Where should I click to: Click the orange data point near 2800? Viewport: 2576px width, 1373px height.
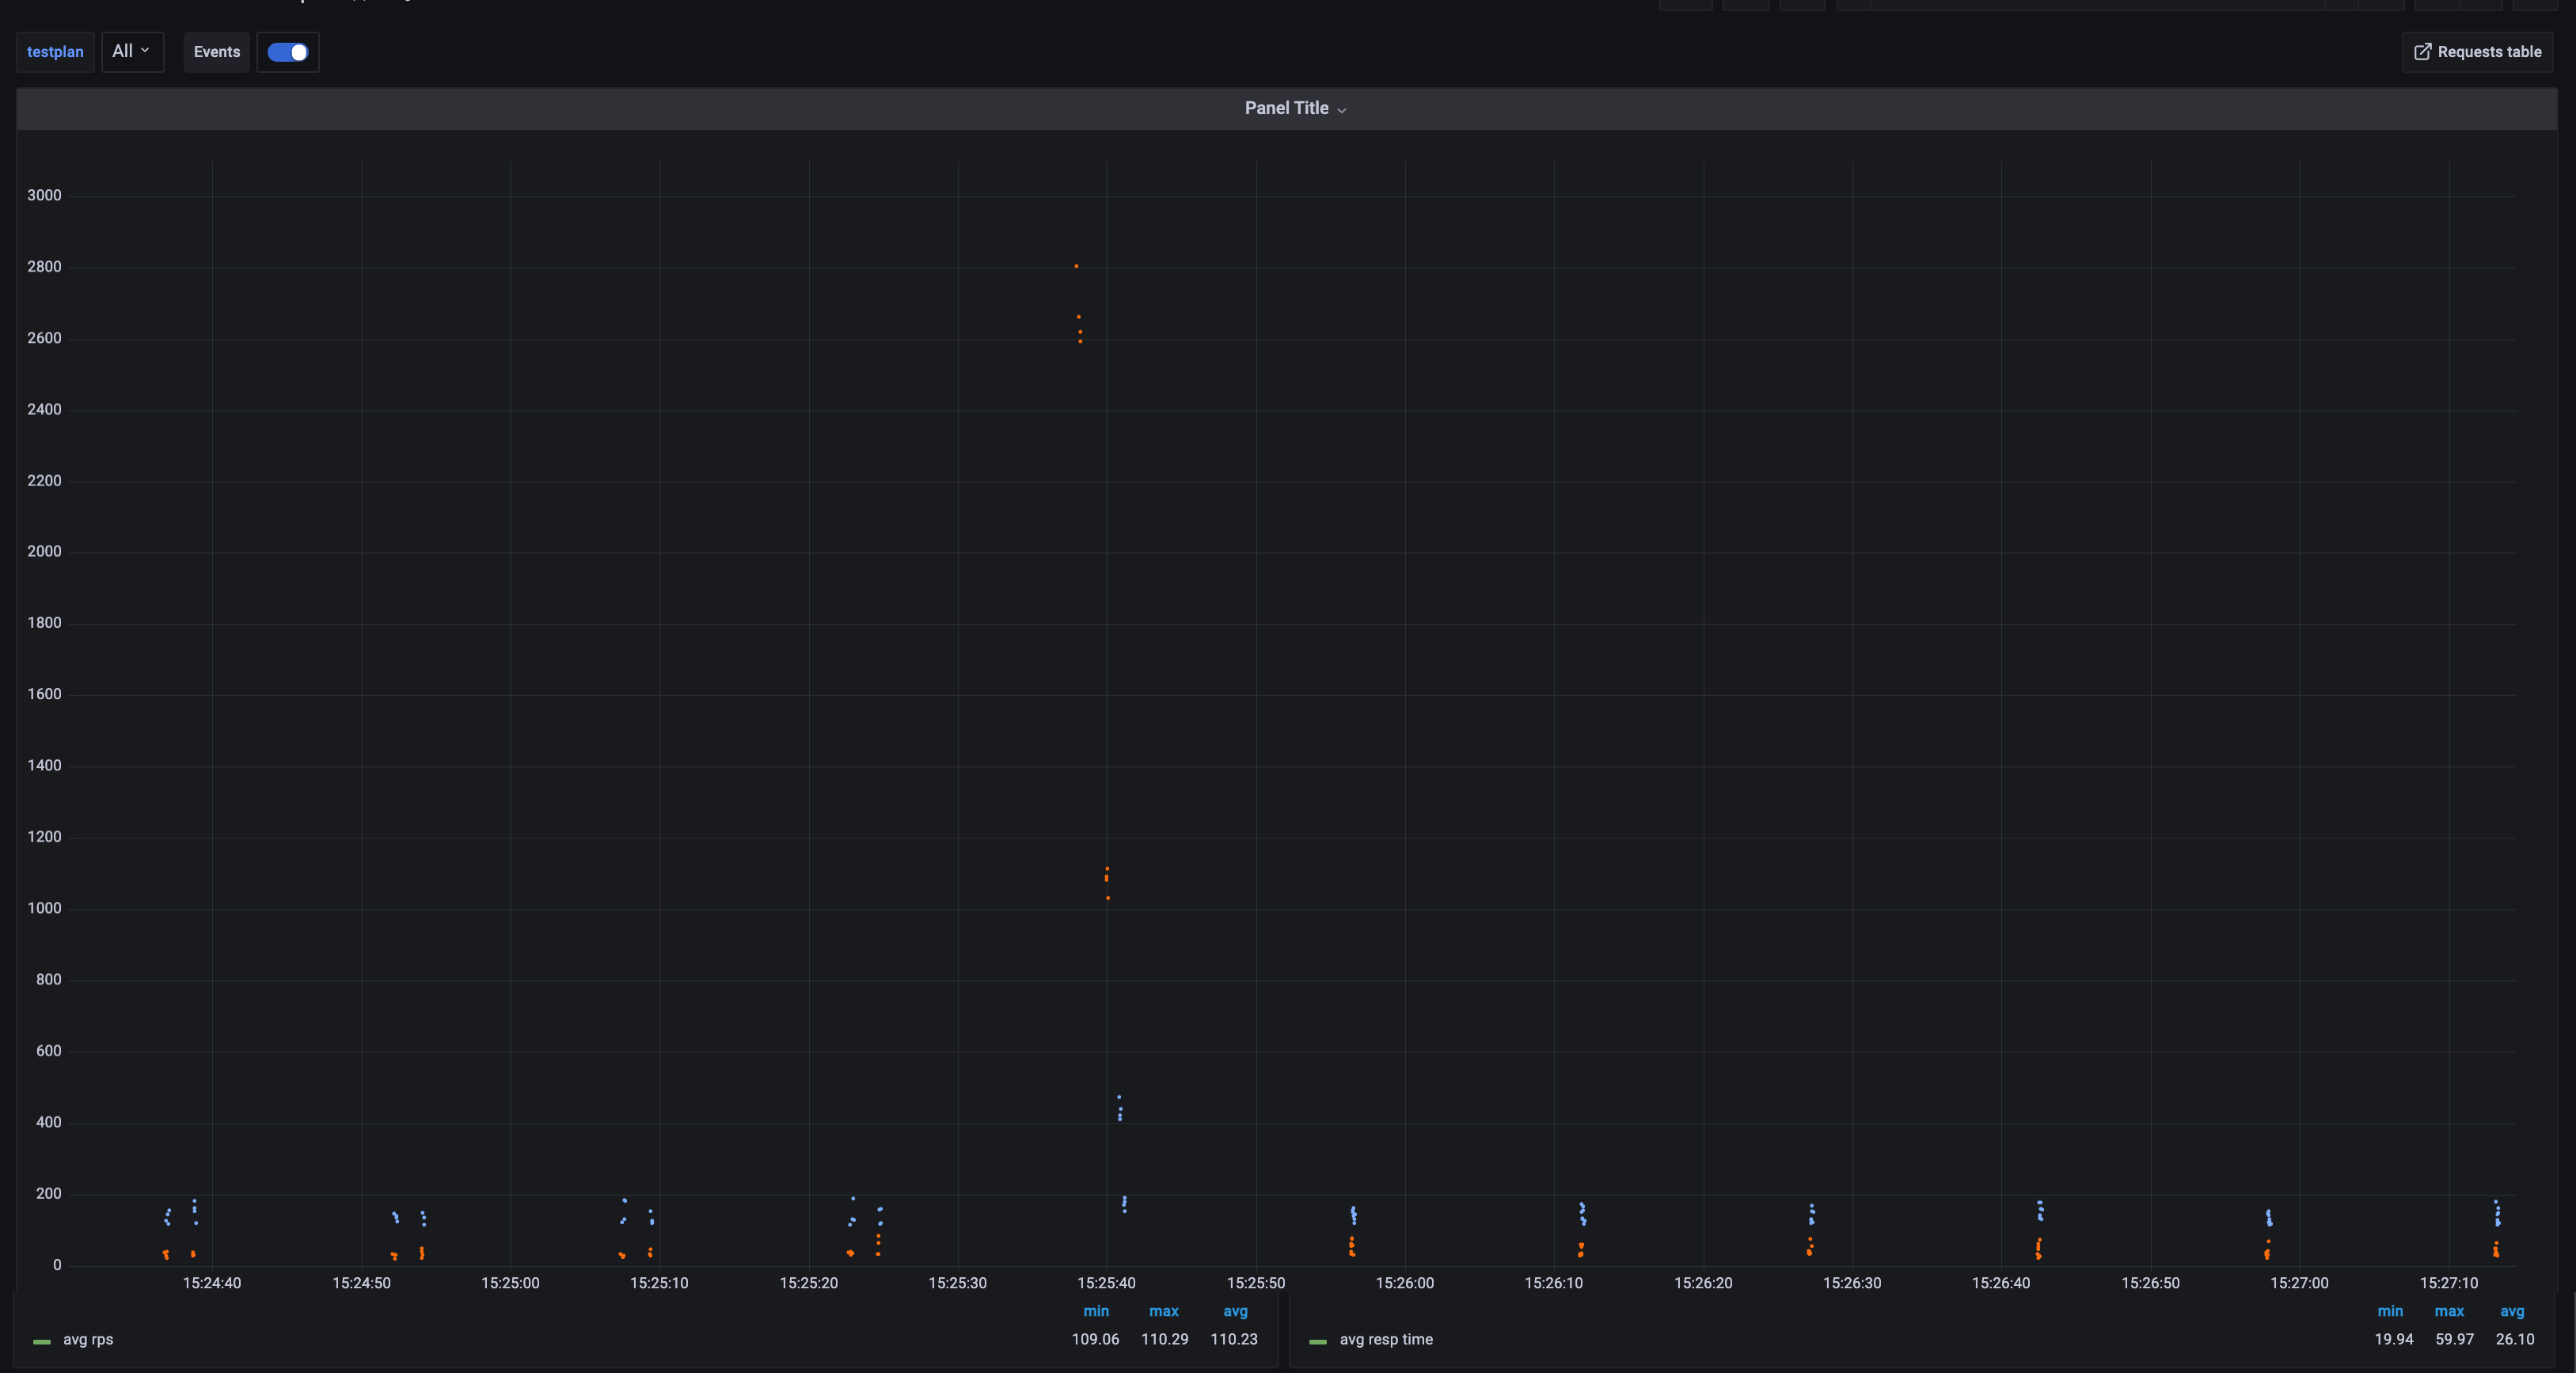pyautogui.click(x=1076, y=266)
